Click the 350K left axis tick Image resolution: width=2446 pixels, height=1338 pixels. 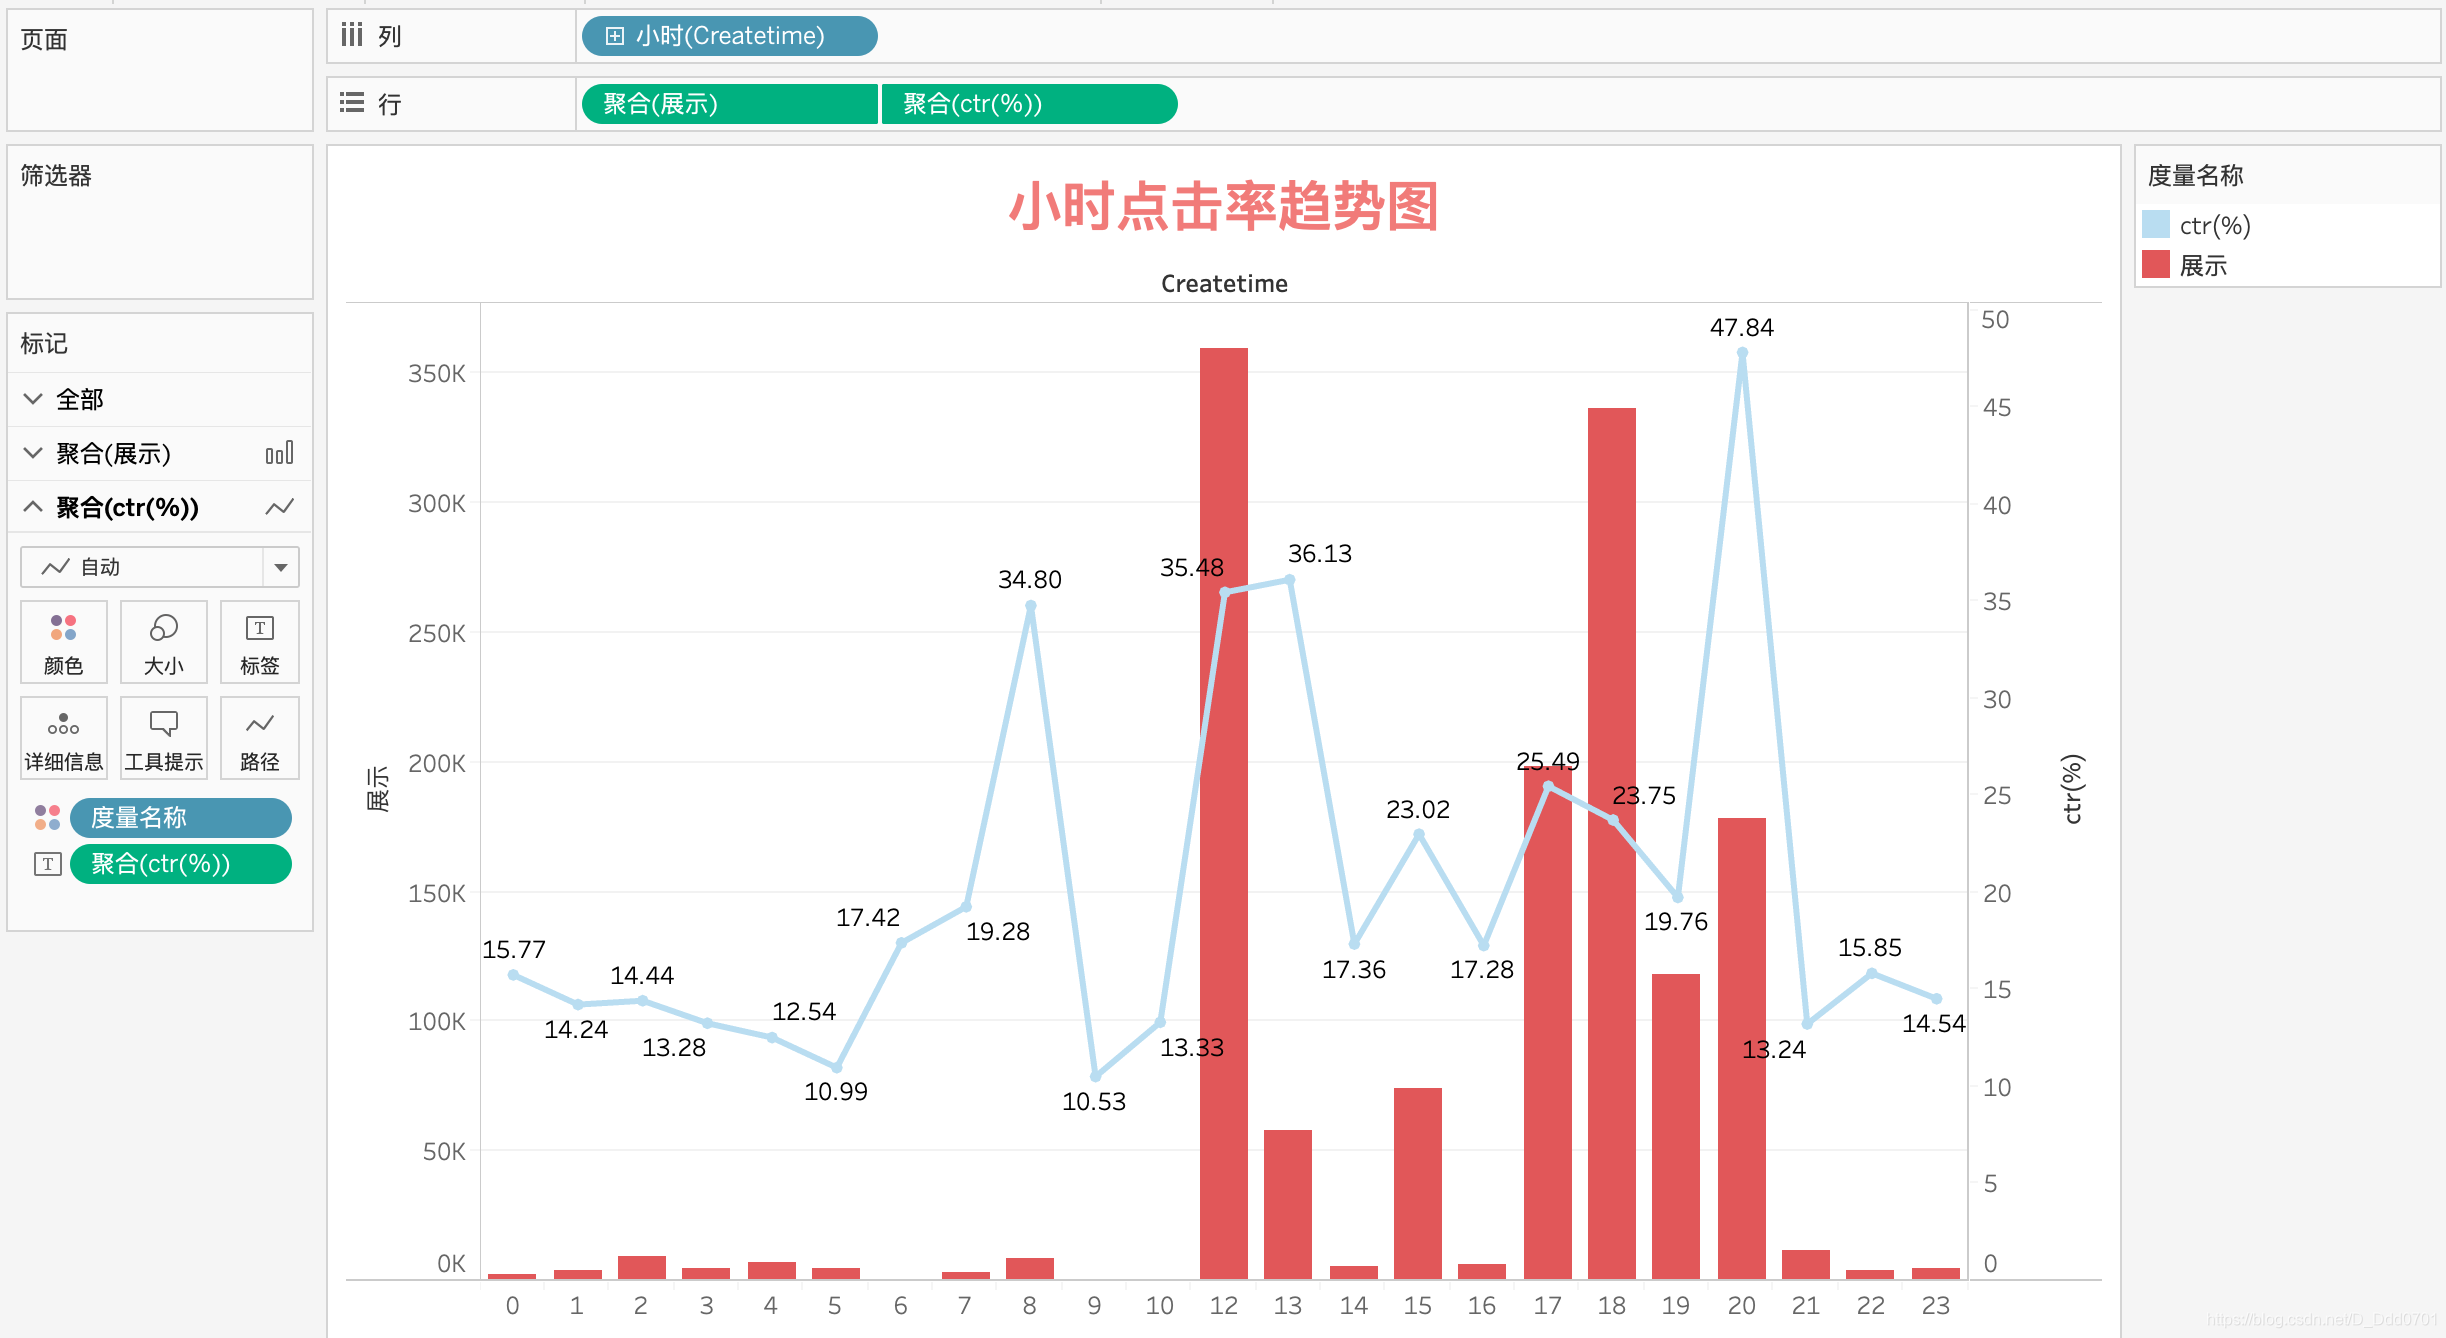(437, 374)
